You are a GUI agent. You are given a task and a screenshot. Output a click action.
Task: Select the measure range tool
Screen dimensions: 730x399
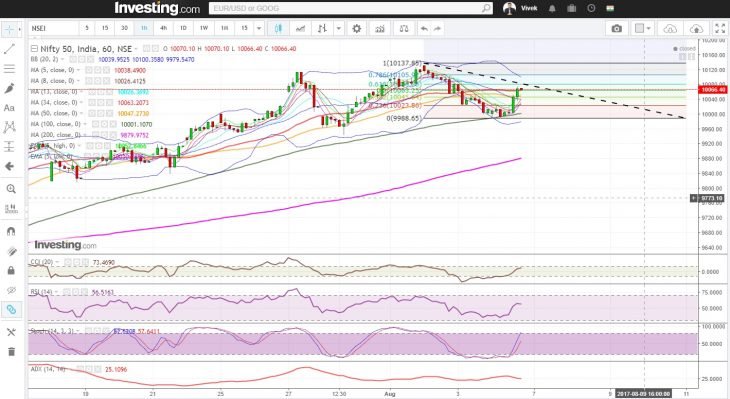coord(9,147)
